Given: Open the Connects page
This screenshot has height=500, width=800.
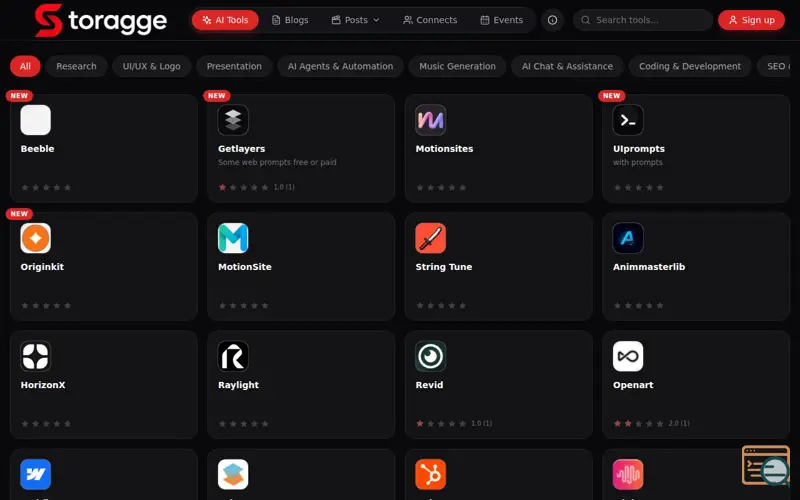Looking at the screenshot, I should coord(430,20).
